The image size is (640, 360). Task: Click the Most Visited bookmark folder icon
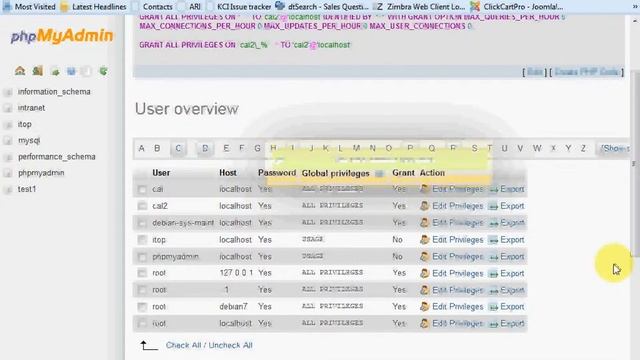[x=7, y=6]
